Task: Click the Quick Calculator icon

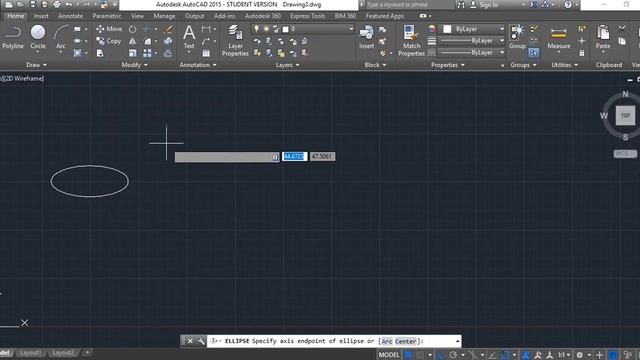Action: [582, 53]
